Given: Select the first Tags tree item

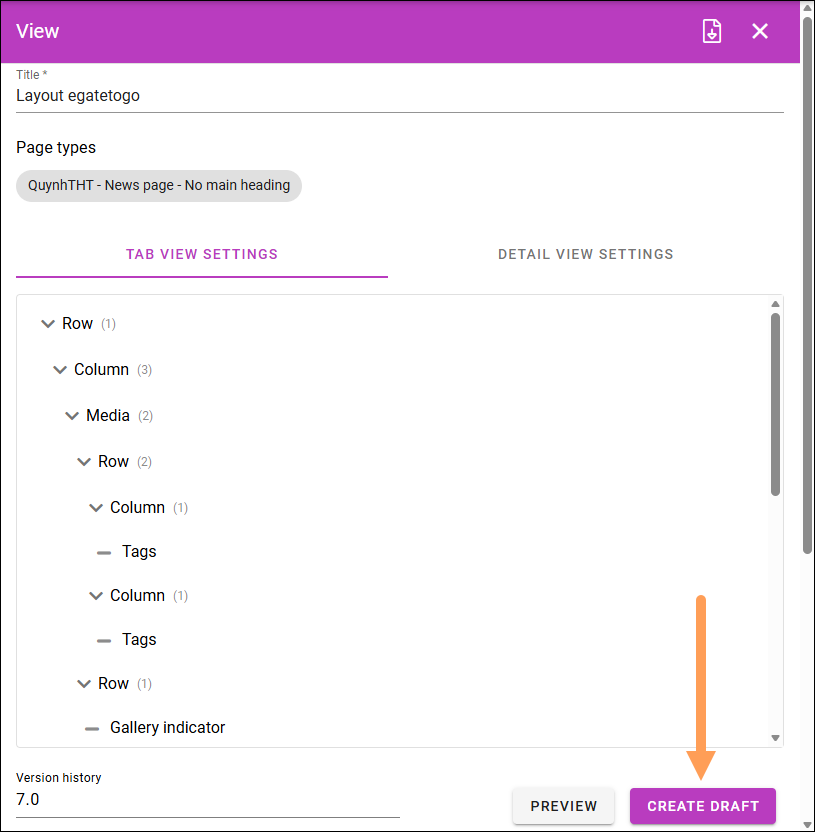Looking at the screenshot, I should coord(139,552).
